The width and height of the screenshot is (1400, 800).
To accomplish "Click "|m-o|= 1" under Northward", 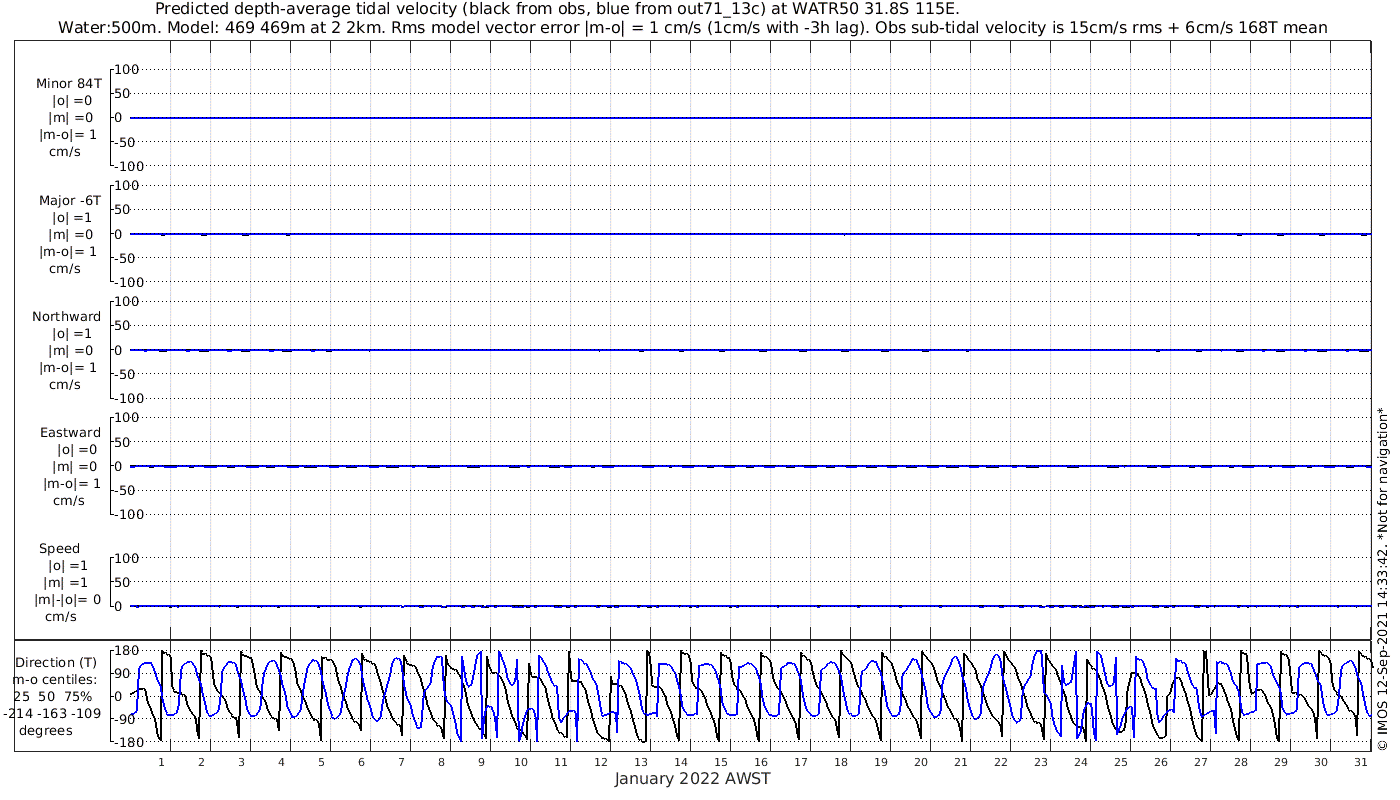I will [68, 367].
